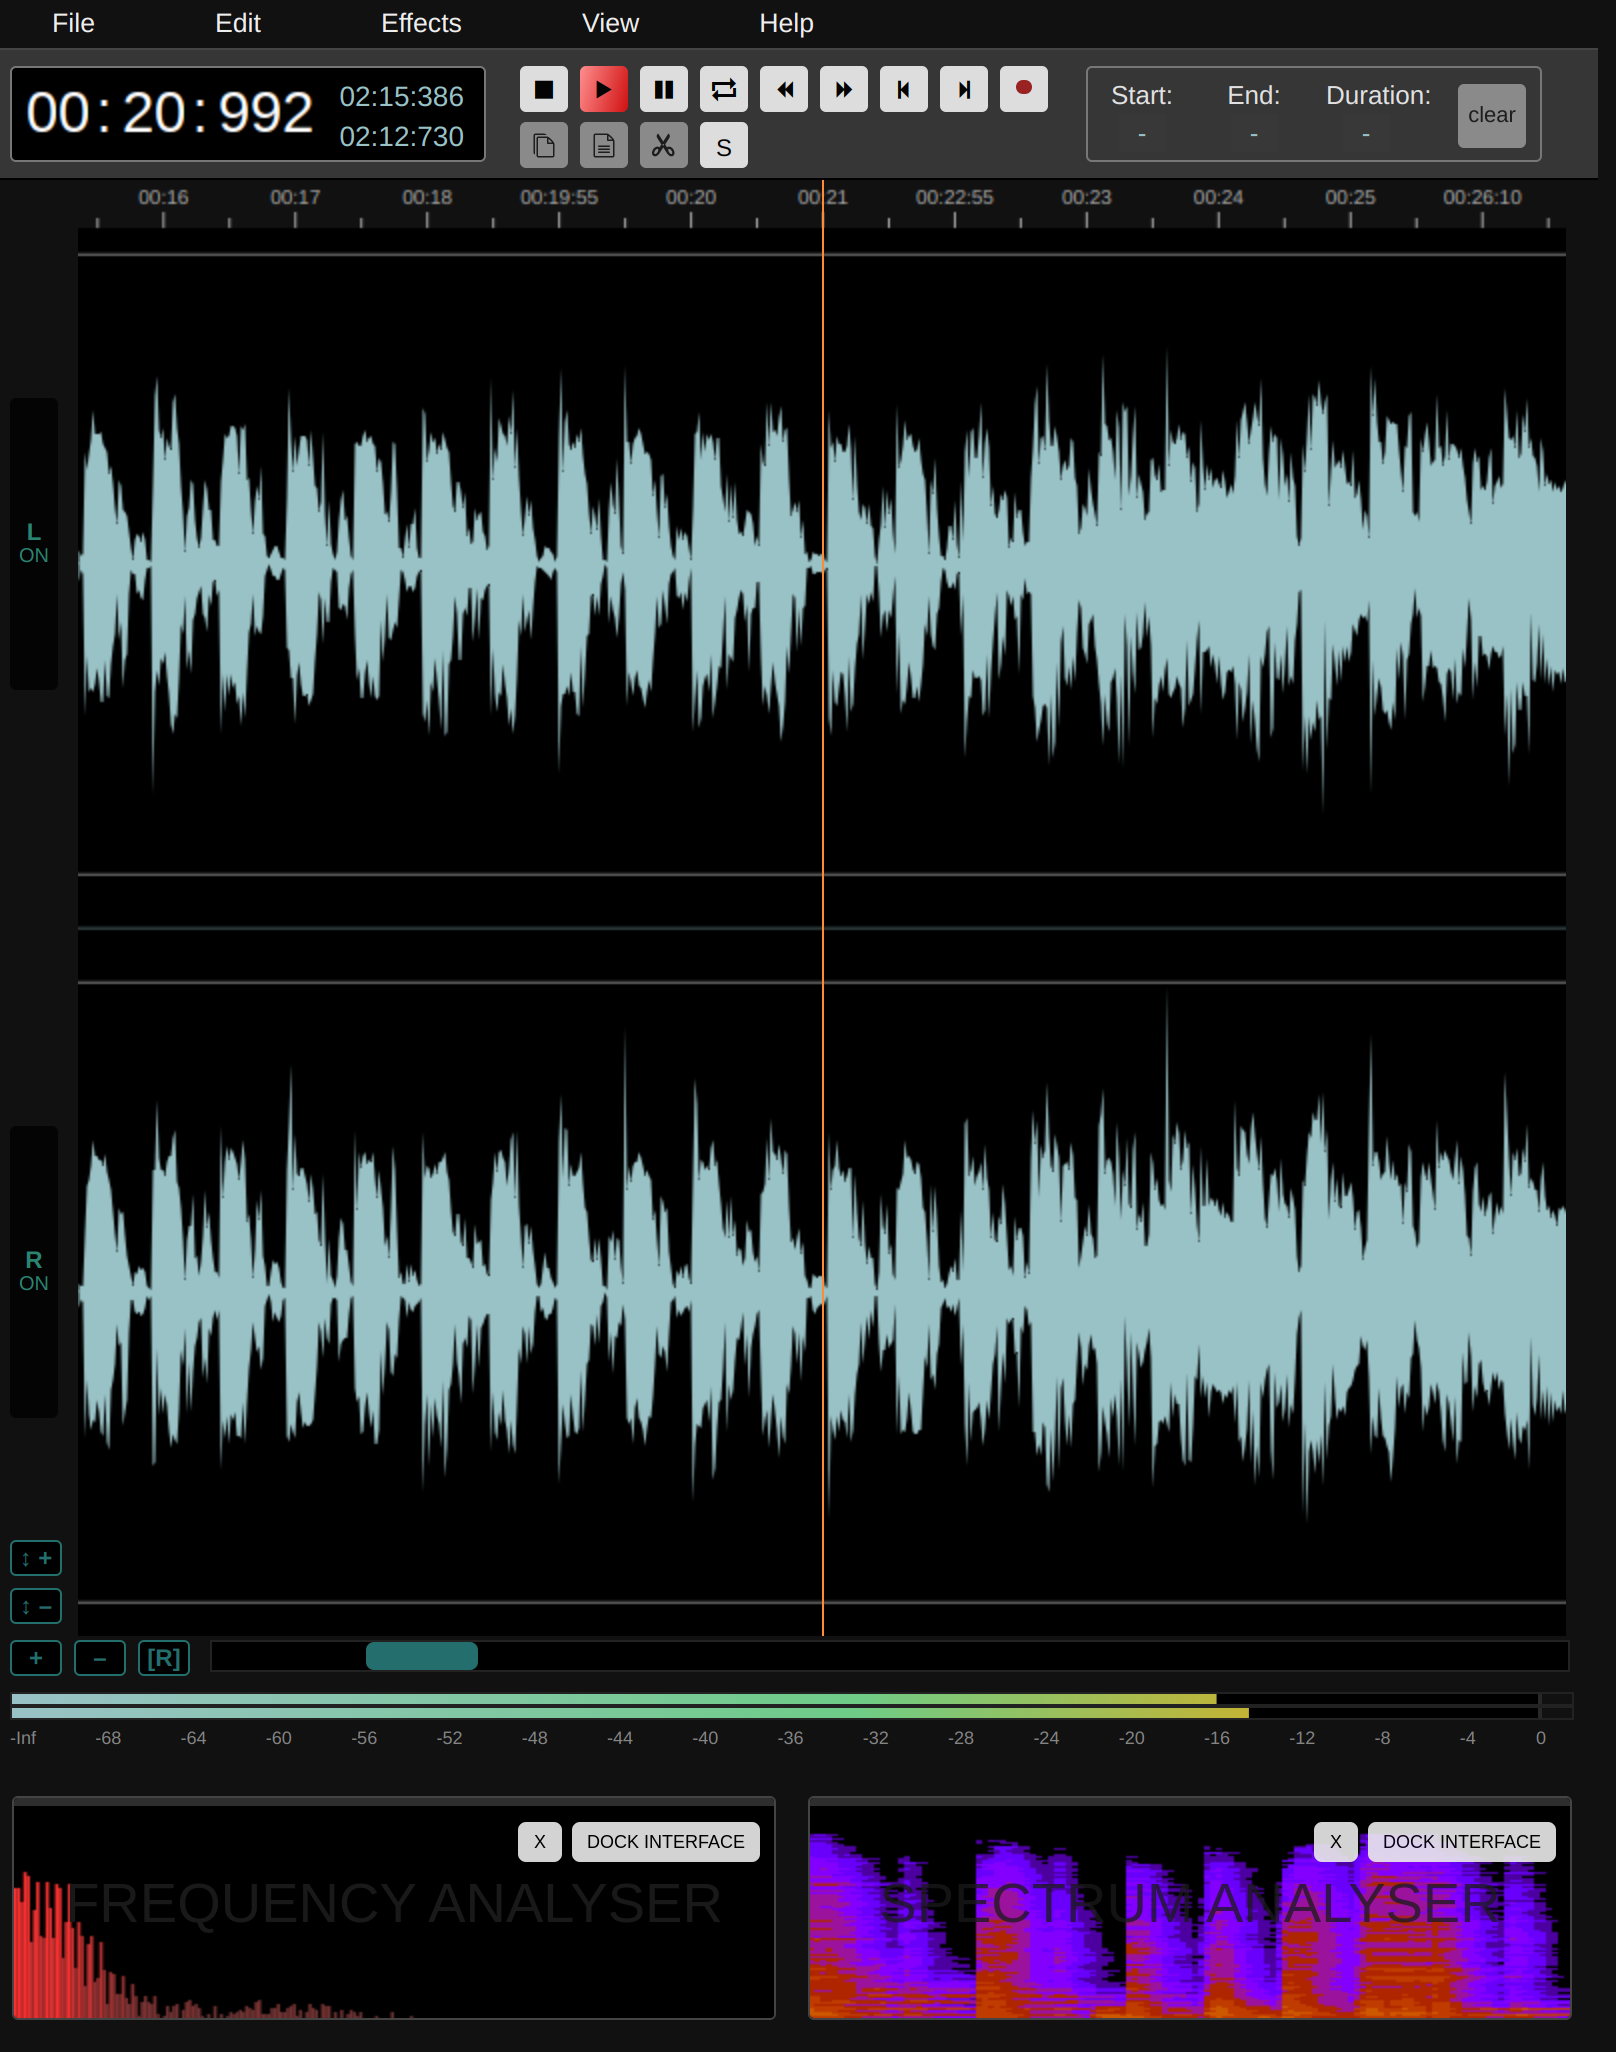This screenshot has width=1616, height=2052.
Task: Cut selection with the scissors icon
Action: (x=664, y=146)
